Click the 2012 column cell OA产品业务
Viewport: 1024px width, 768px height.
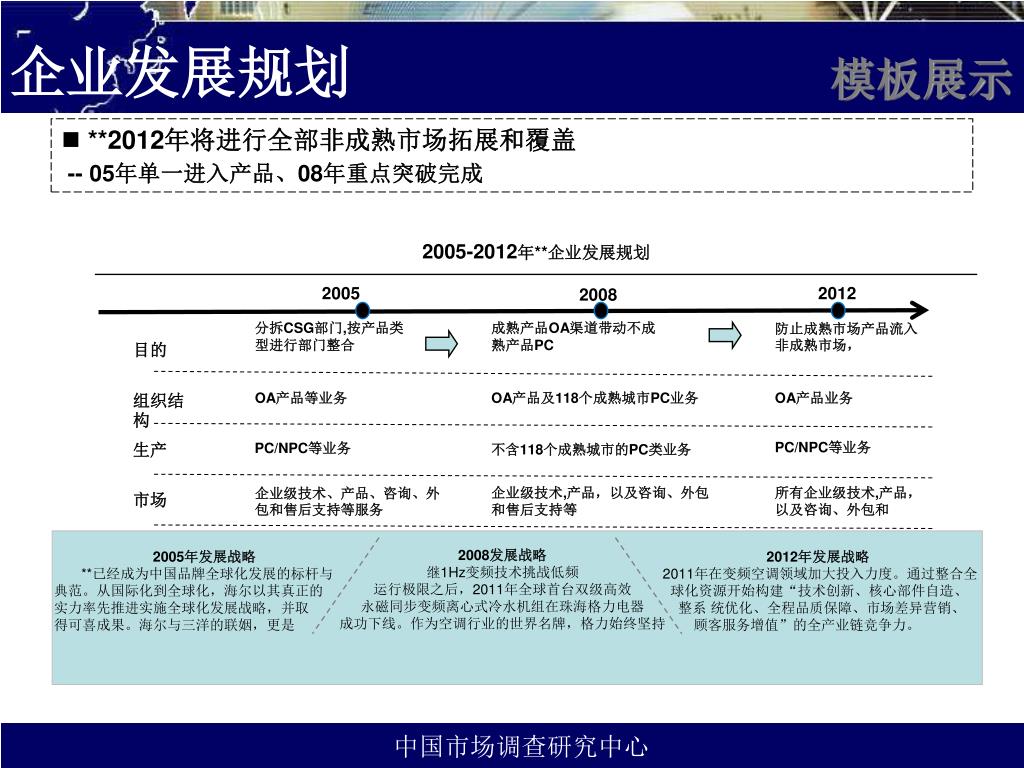click(813, 398)
